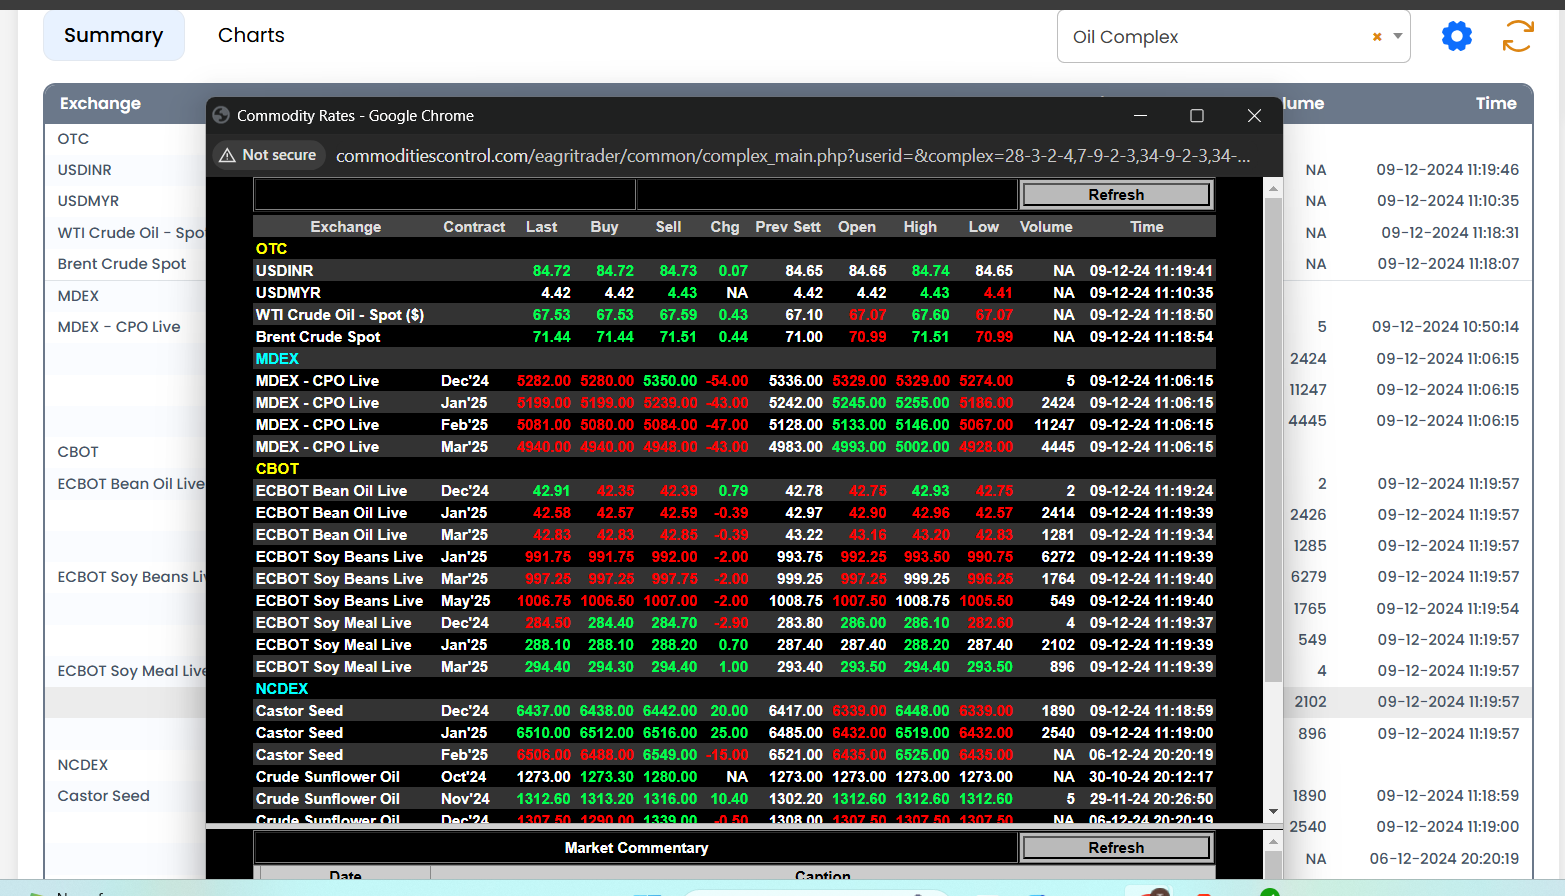
Task: Click NCDEX row in background Summary table
Action: [x=82, y=765]
